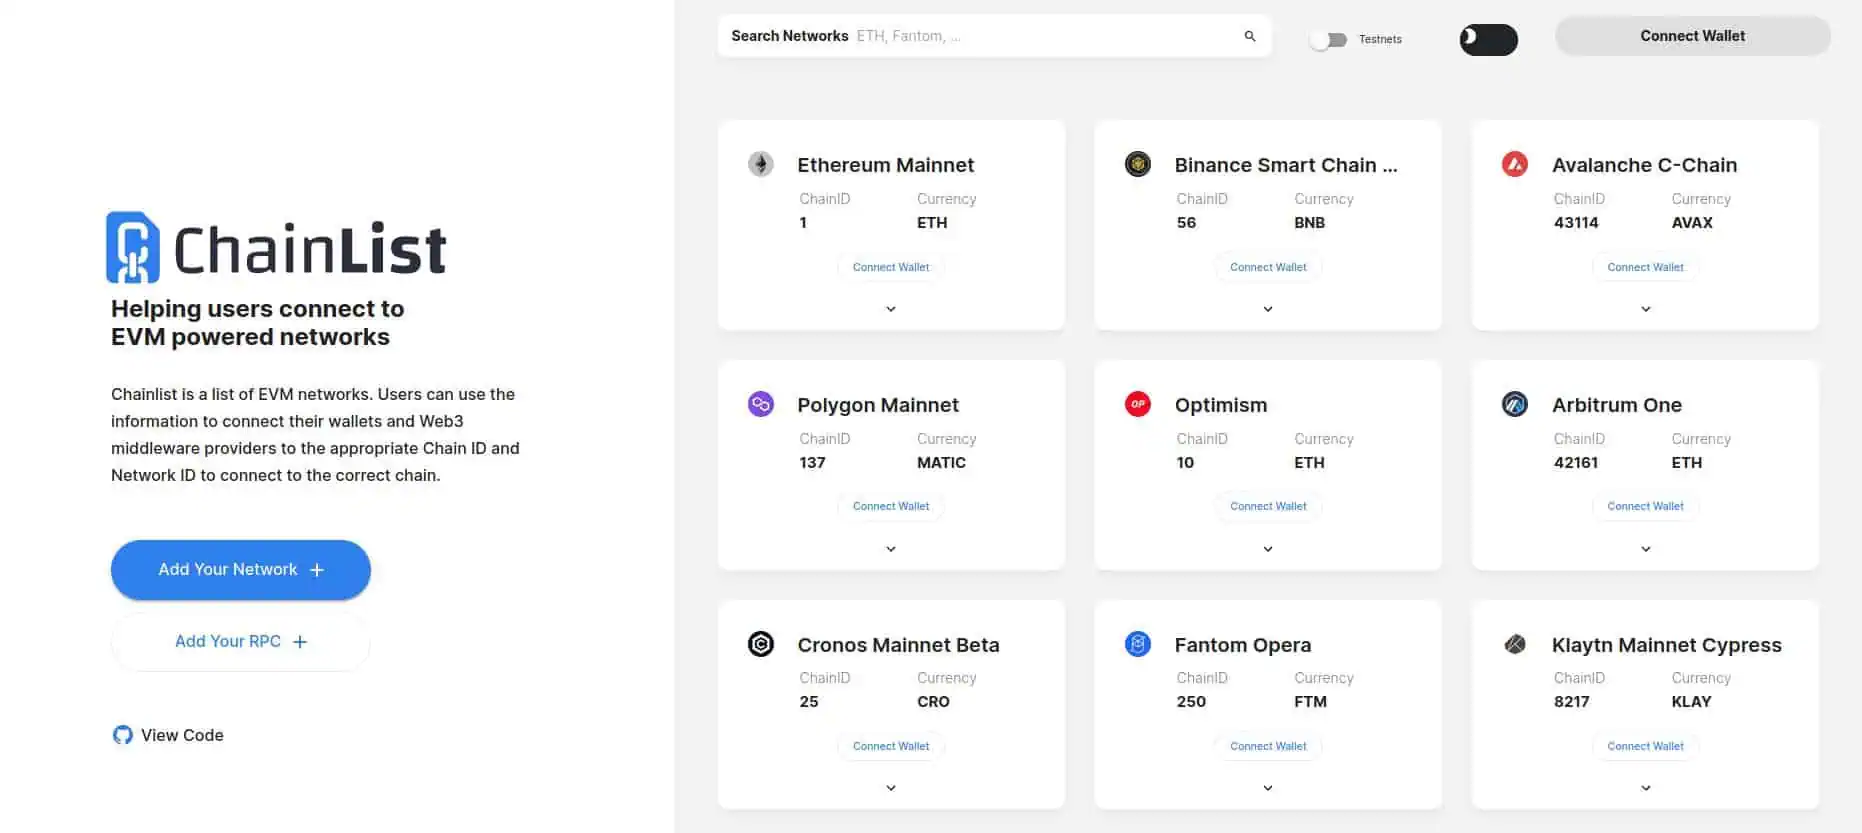
Task: Expand the Avalanche C-Chain card details
Action: (1646, 309)
